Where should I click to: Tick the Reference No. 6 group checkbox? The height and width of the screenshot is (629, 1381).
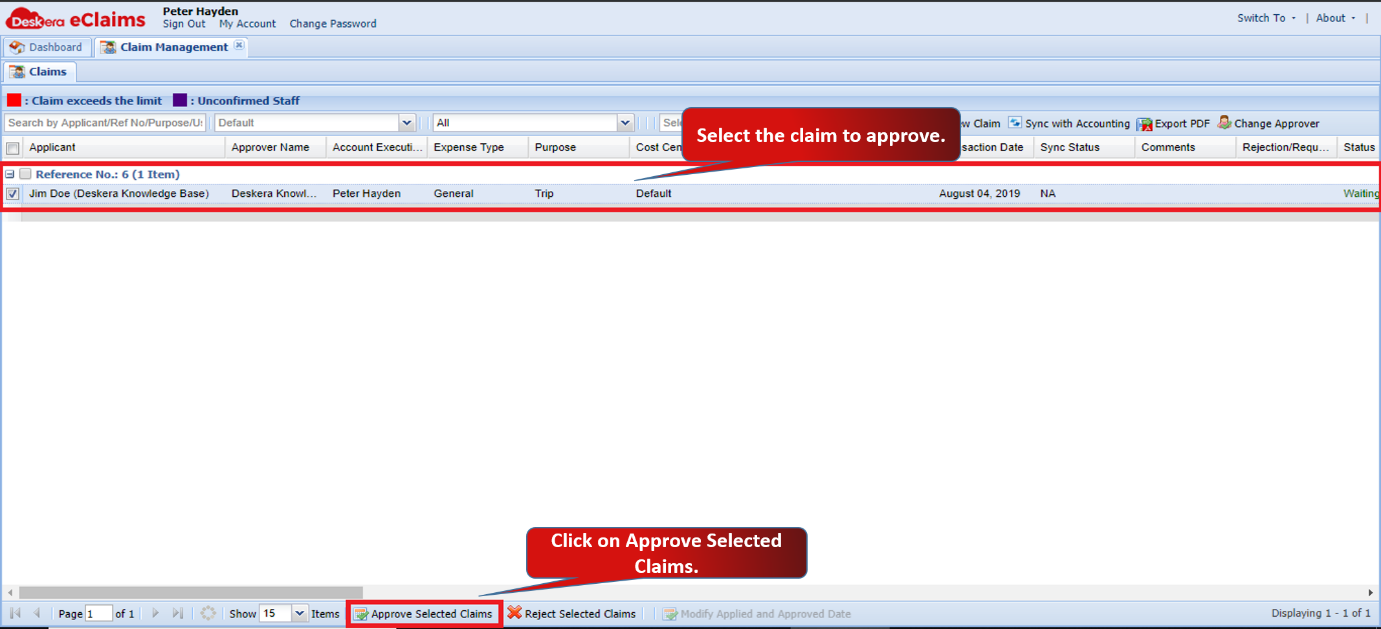[x=25, y=174]
